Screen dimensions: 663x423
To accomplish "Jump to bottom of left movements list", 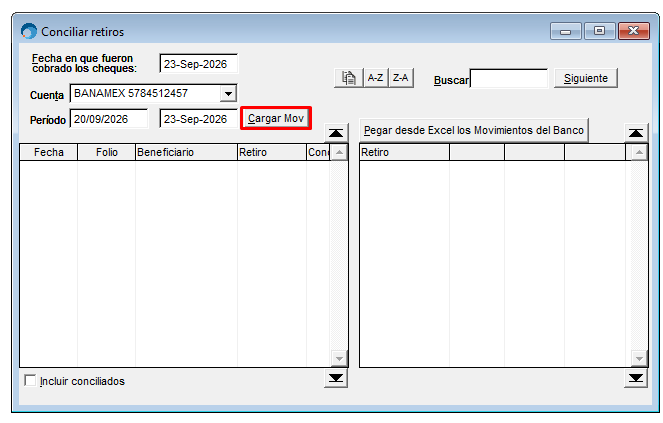I will pos(336,378).
